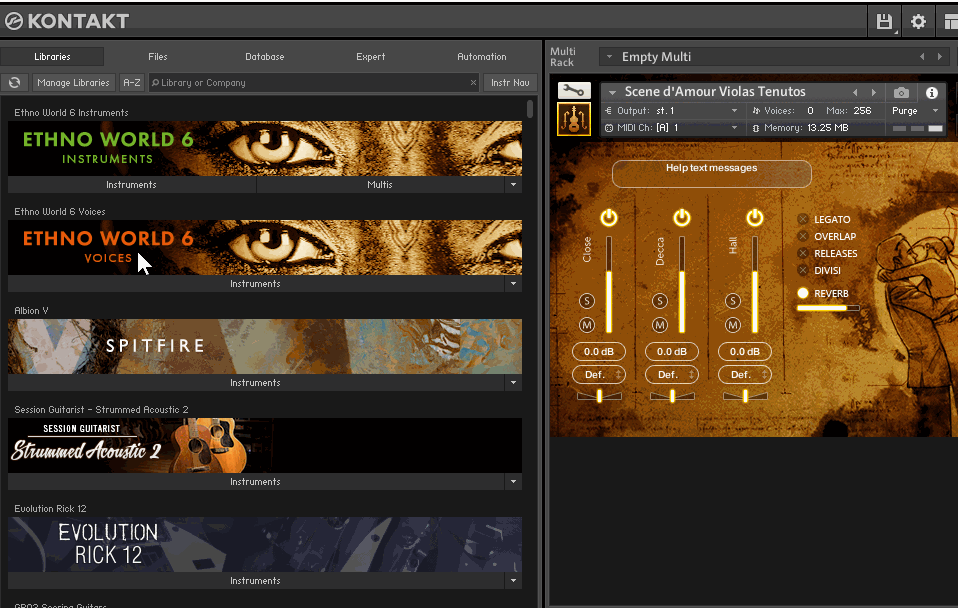Collapse Scene d'Amour instrument header arrow
This screenshot has height=608, width=958.
612,92
